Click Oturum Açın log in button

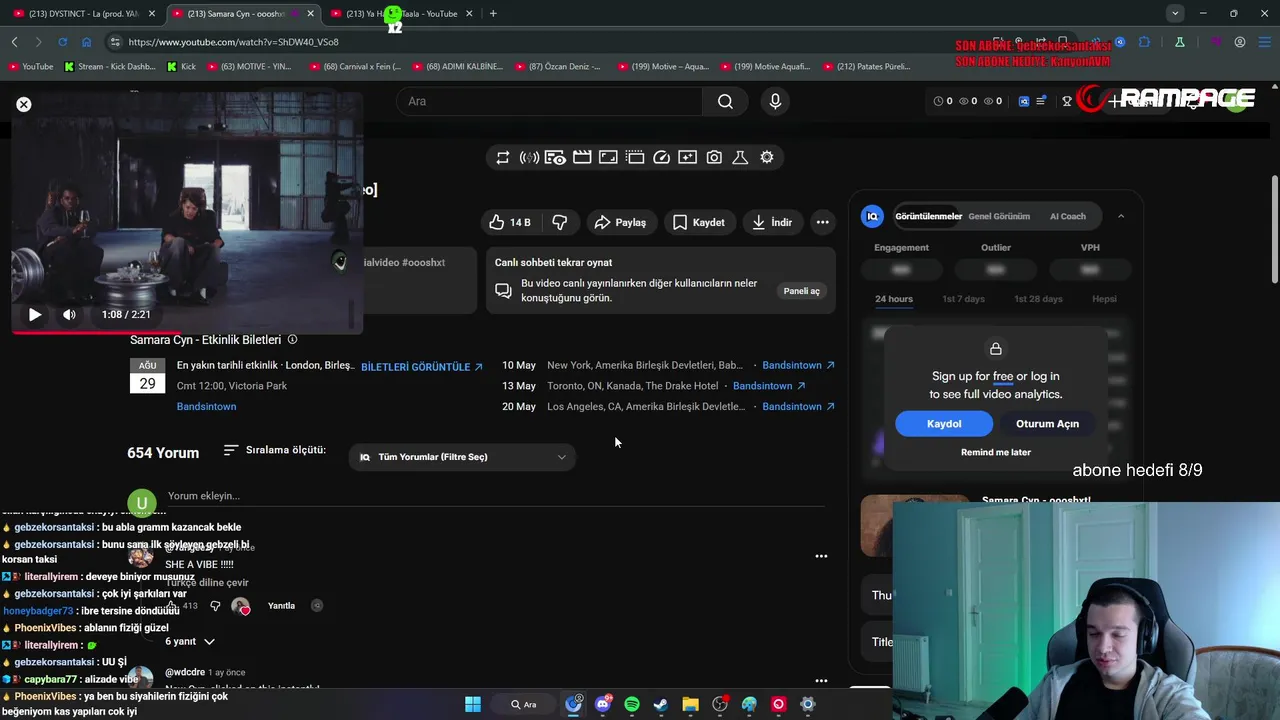[x=1047, y=424]
